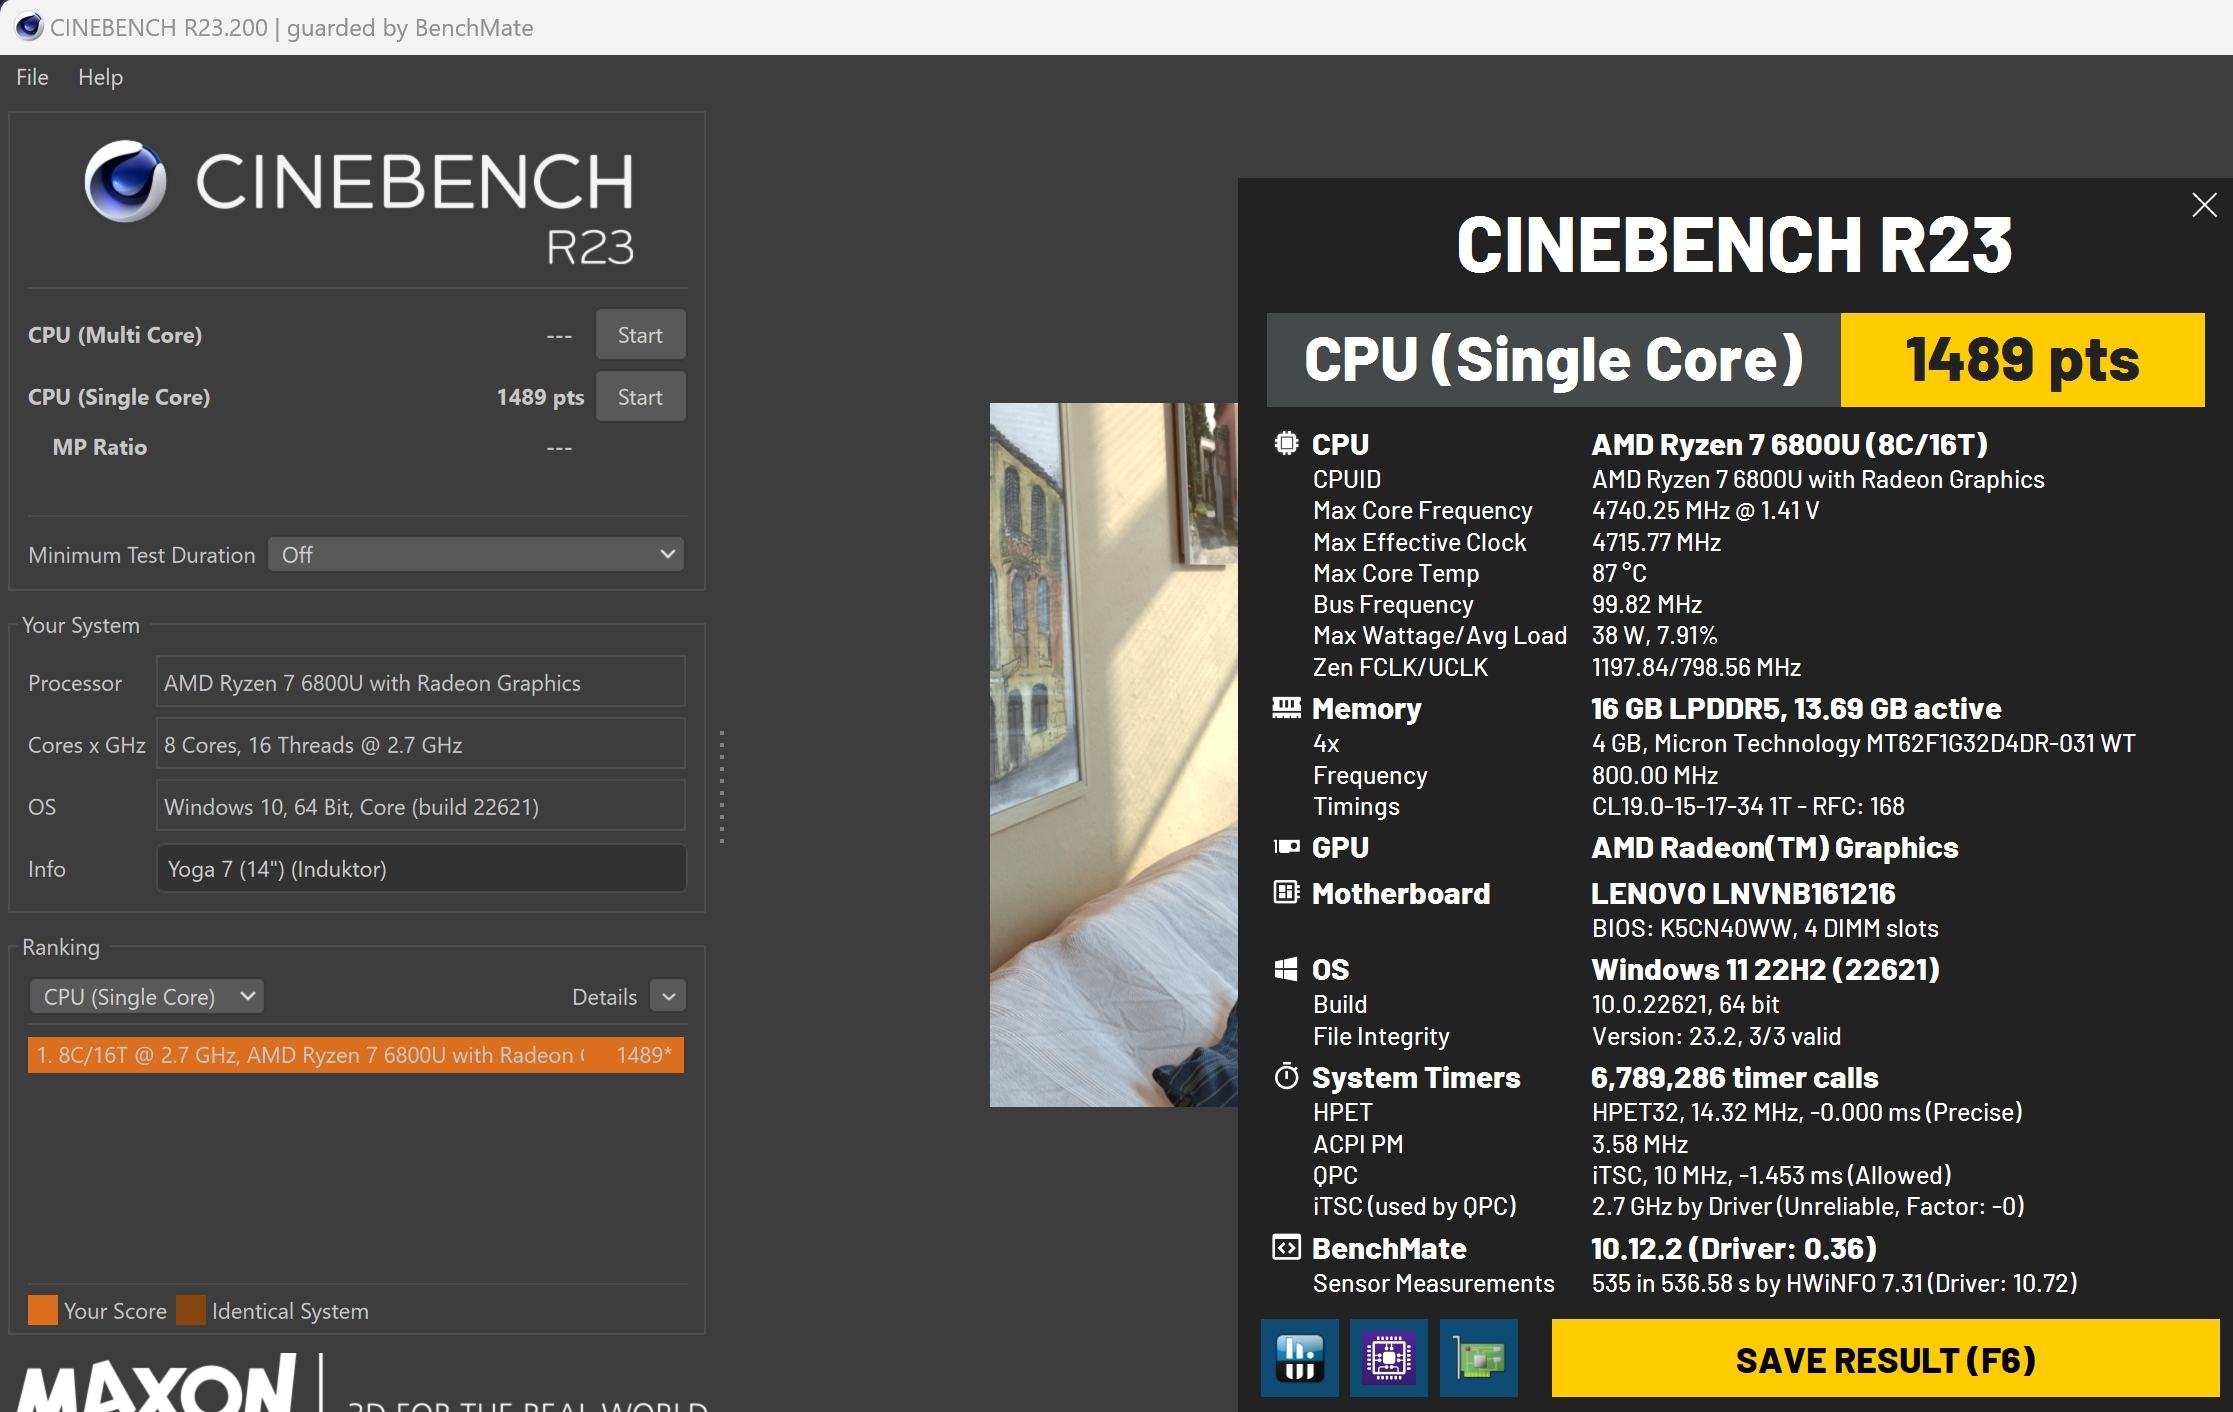Click the OS field in Your System

click(x=420, y=807)
